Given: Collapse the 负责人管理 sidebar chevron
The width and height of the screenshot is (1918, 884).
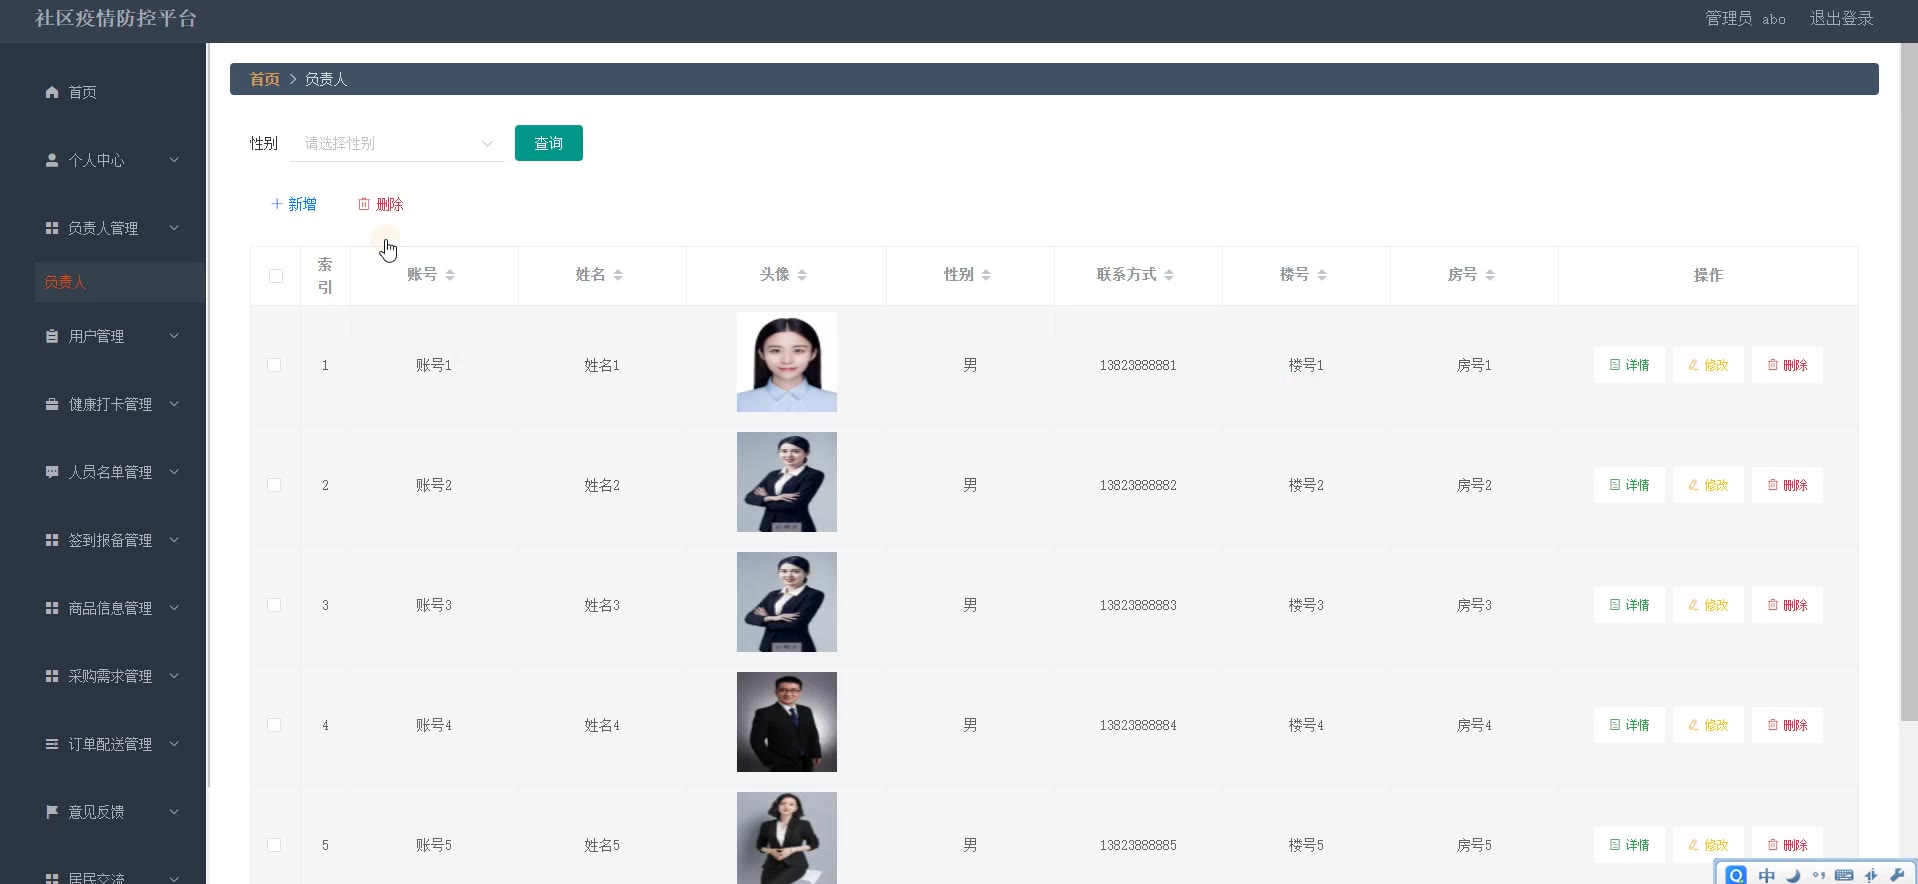Looking at the screenshot, I should 174,228.
